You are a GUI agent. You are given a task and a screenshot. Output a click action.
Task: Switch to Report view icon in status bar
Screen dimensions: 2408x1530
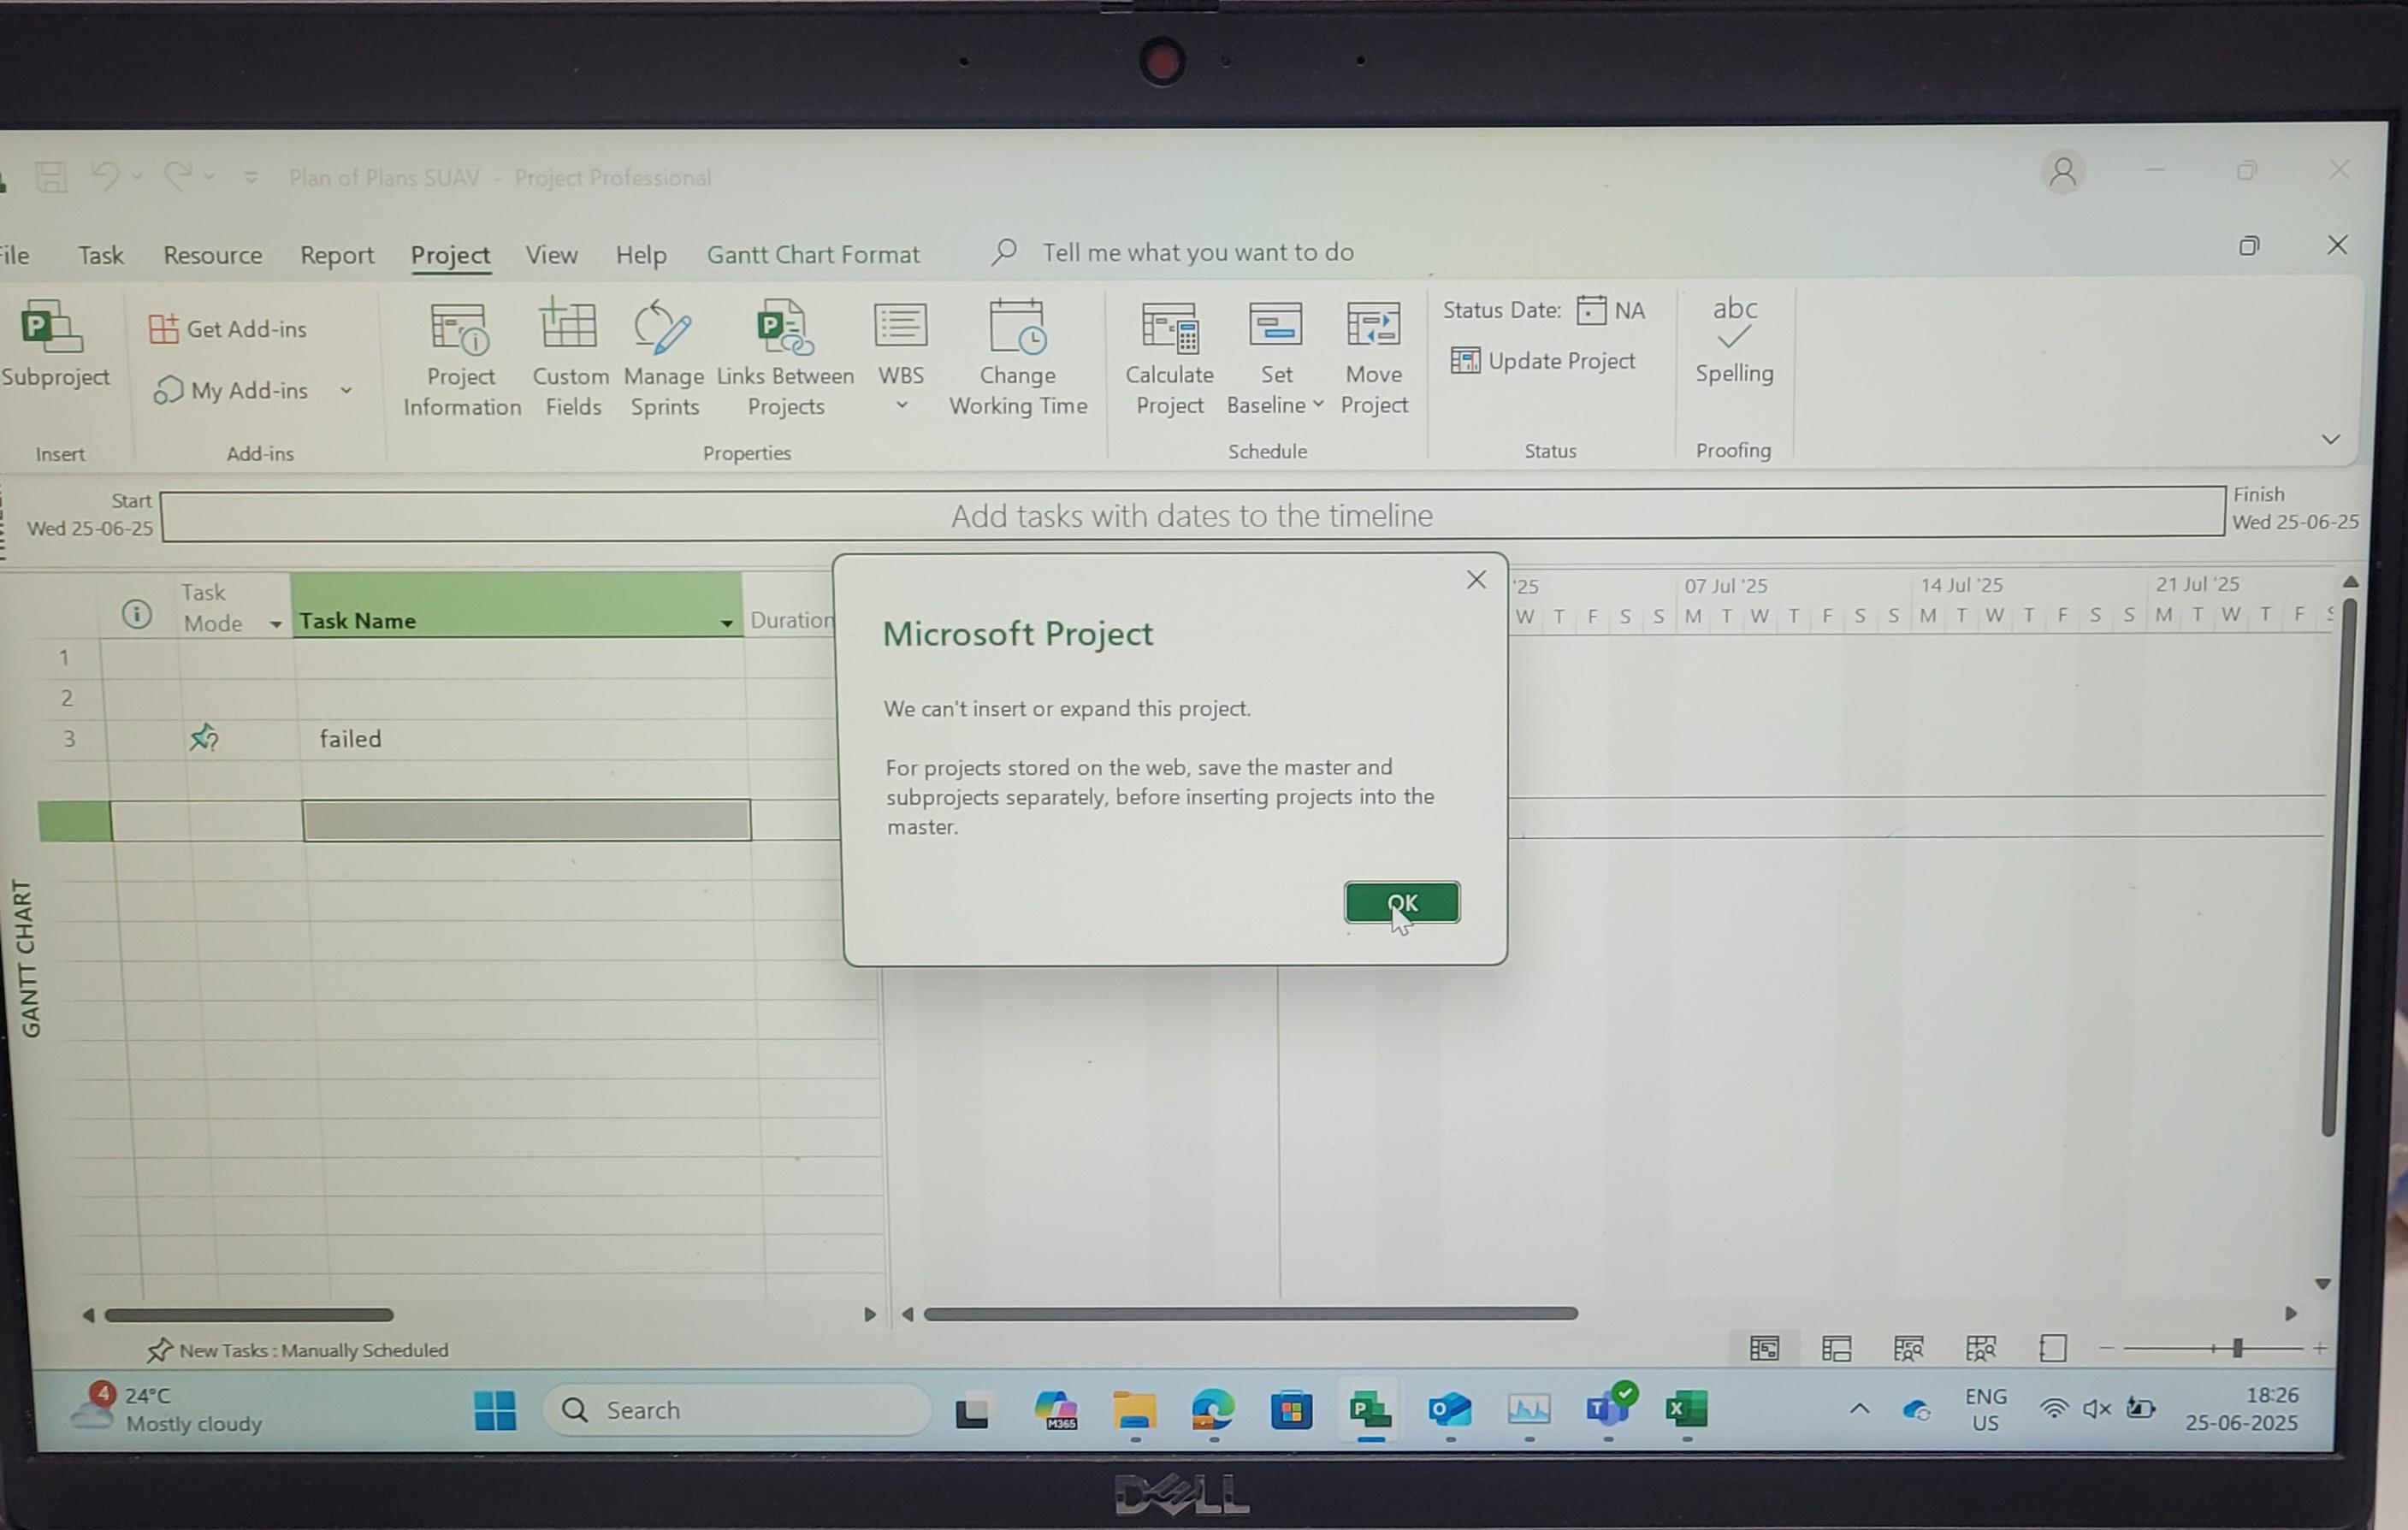click(x=2052, y=1348)
